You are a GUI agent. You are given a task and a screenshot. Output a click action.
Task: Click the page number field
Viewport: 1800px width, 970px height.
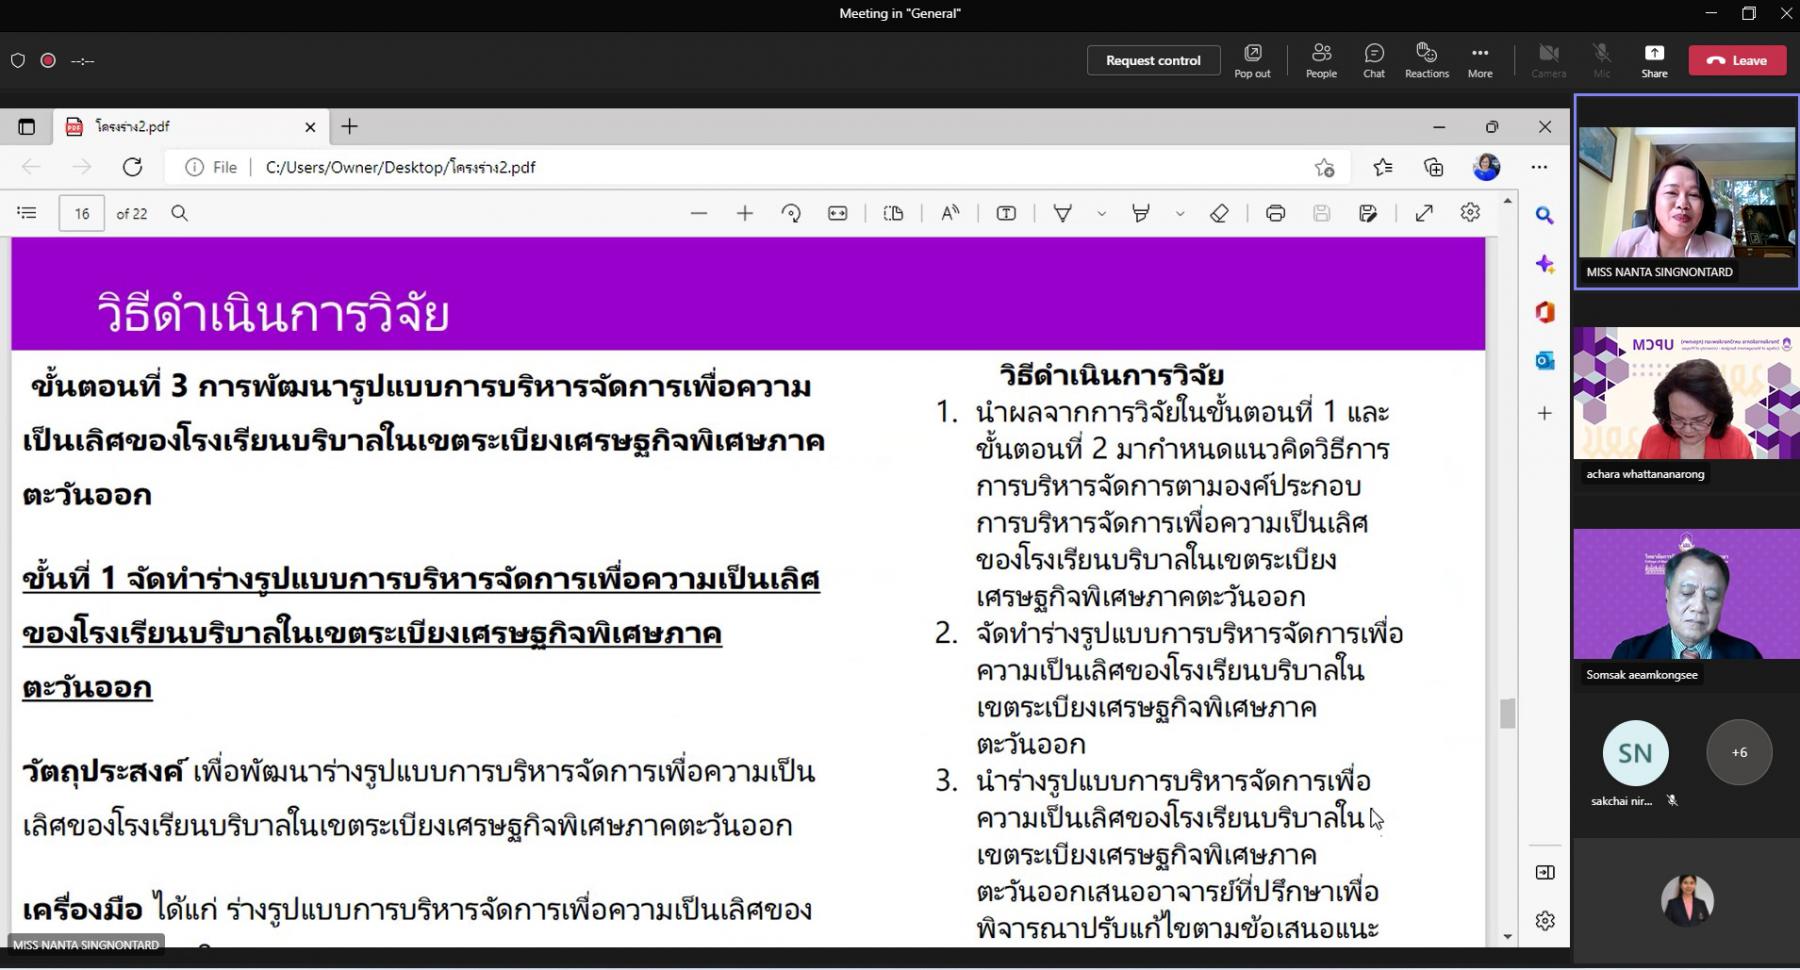pos(82,214)
